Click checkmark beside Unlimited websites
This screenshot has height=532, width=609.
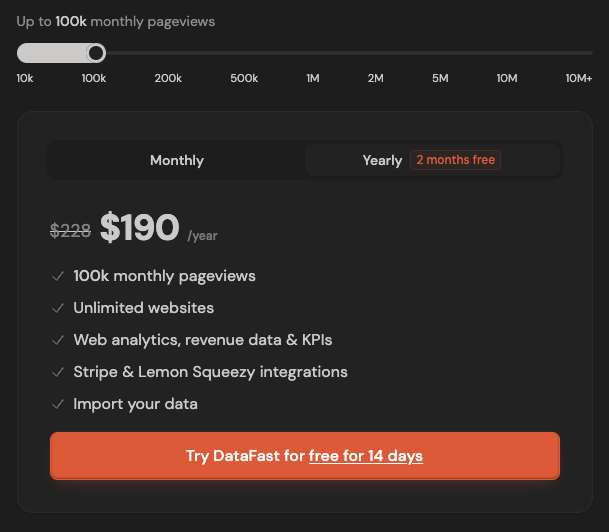58,308
